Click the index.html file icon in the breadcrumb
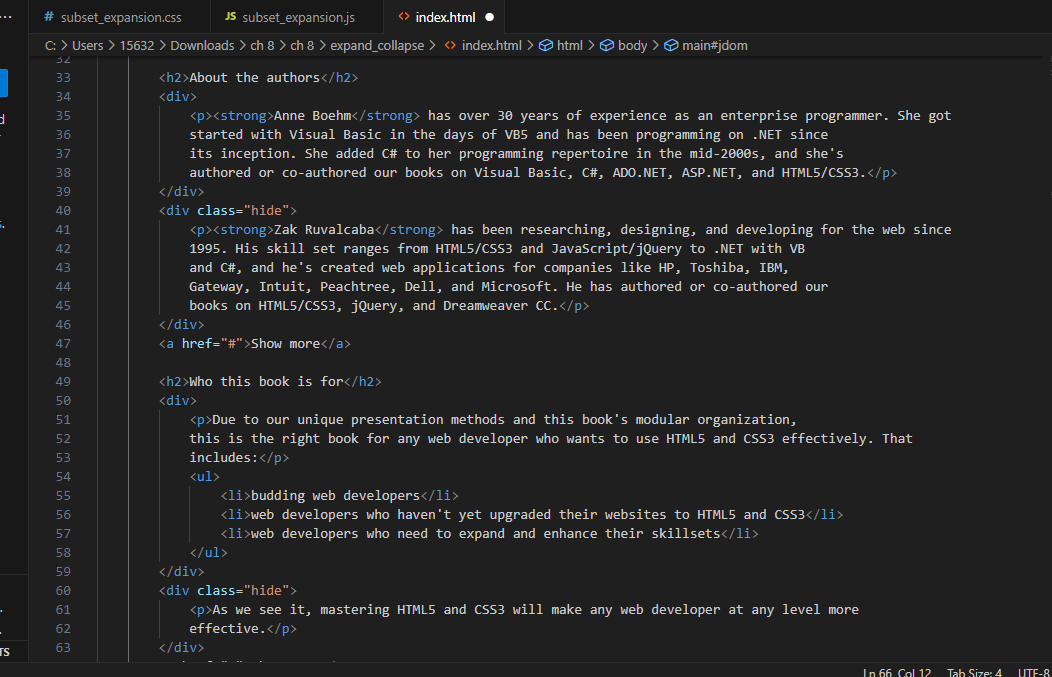This screenshot has height=677, width=1052. pos(451,45)
